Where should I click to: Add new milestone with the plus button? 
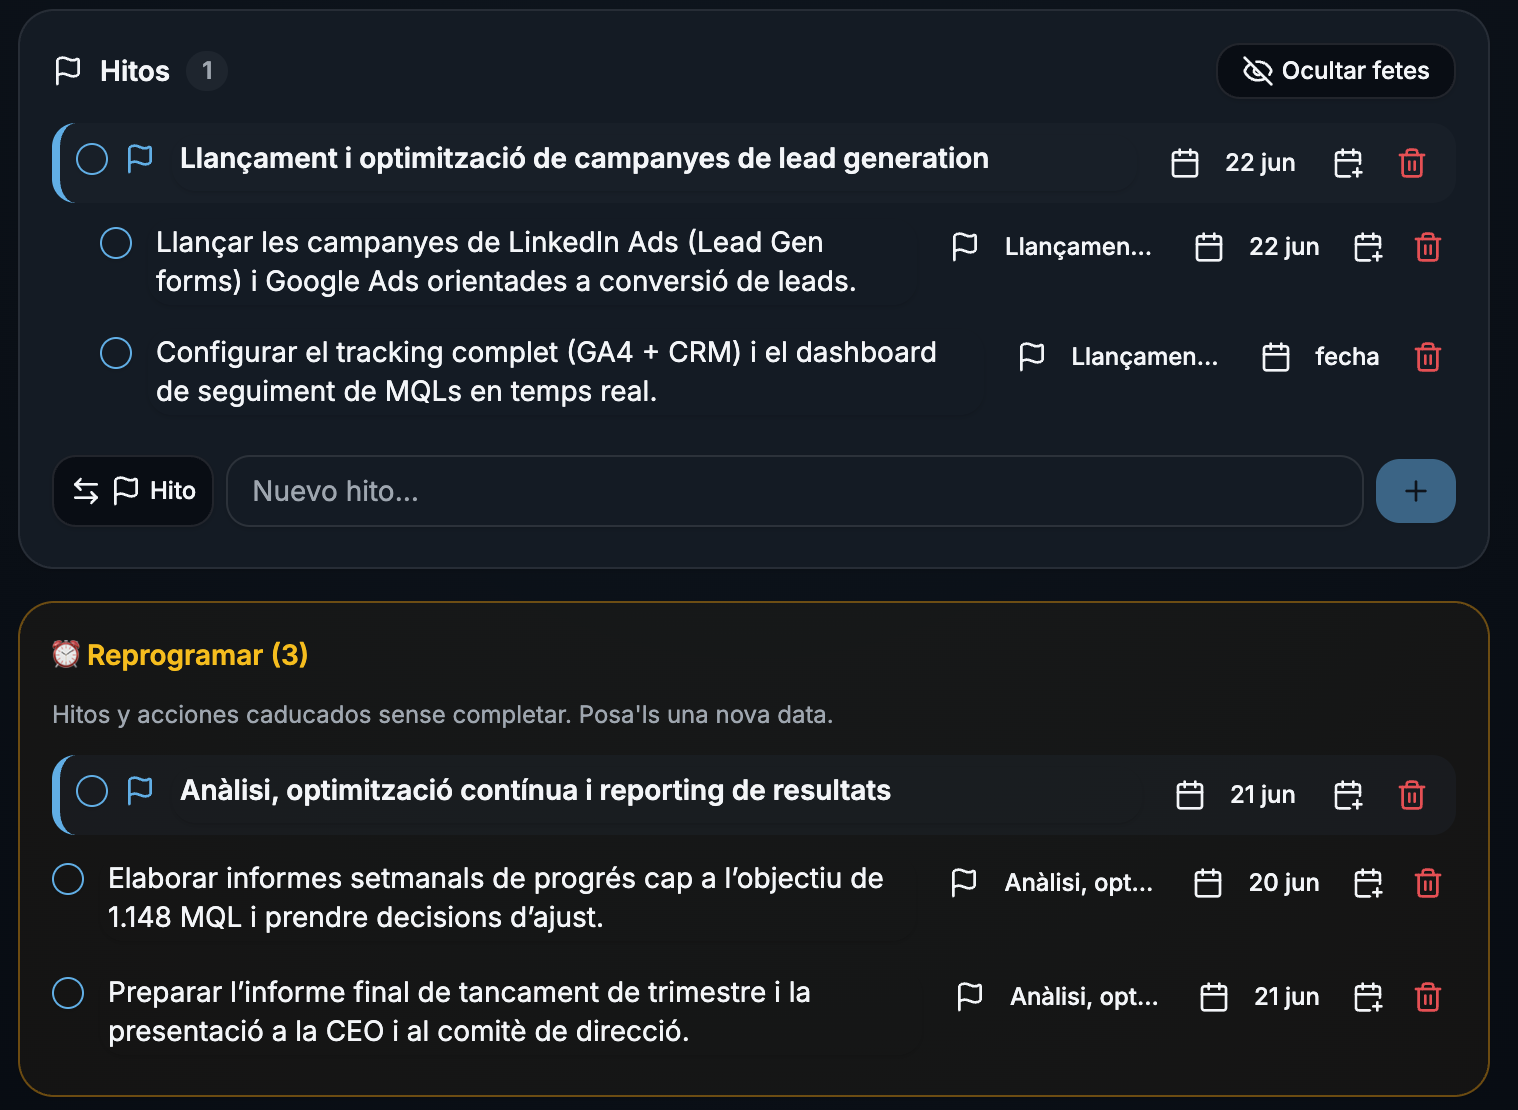pyautogui.click(x=1415, y=491)
